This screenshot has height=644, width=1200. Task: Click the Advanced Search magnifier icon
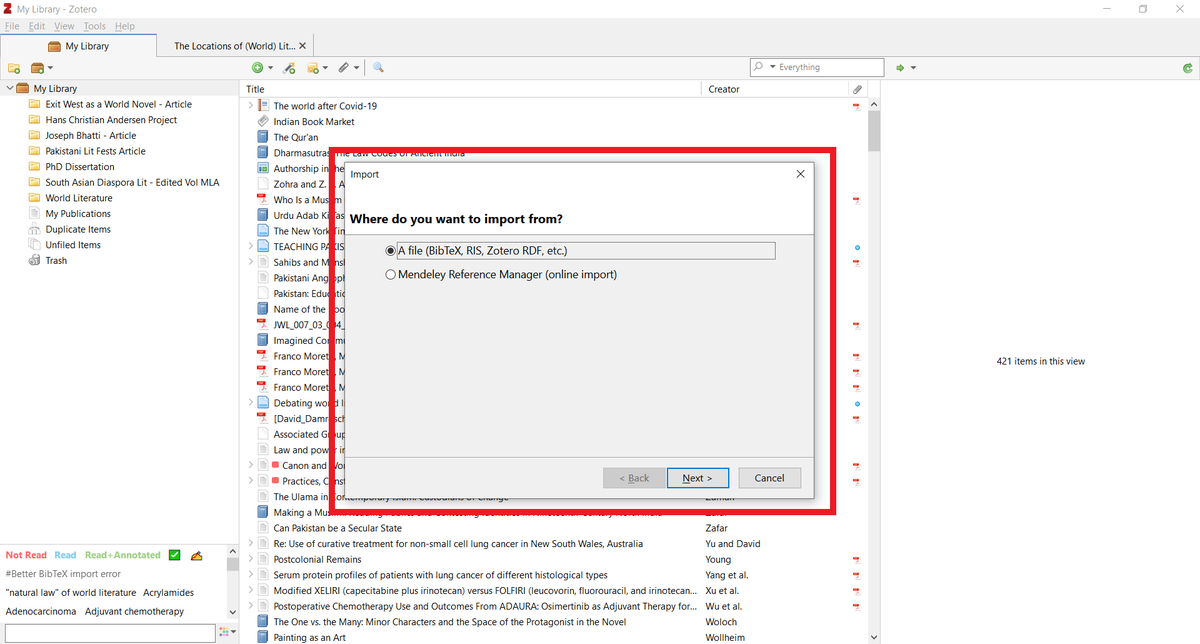(x=379, y=68)
